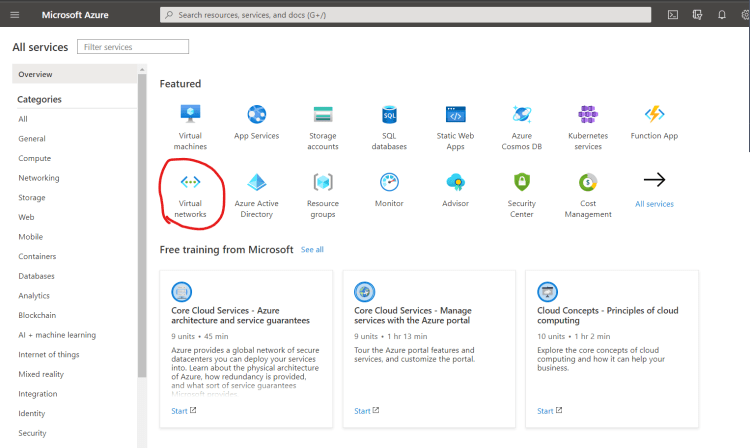Open Principles of cloud computing title
The height and width of the screenshot is (448, 750).
[607, 316]
